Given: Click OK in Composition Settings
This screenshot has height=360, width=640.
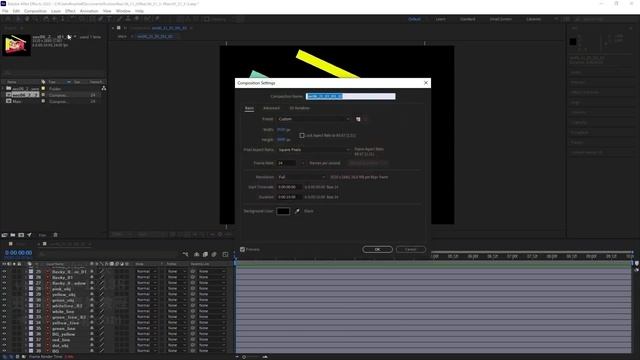Looking at the screenshot, I should 377,249.
